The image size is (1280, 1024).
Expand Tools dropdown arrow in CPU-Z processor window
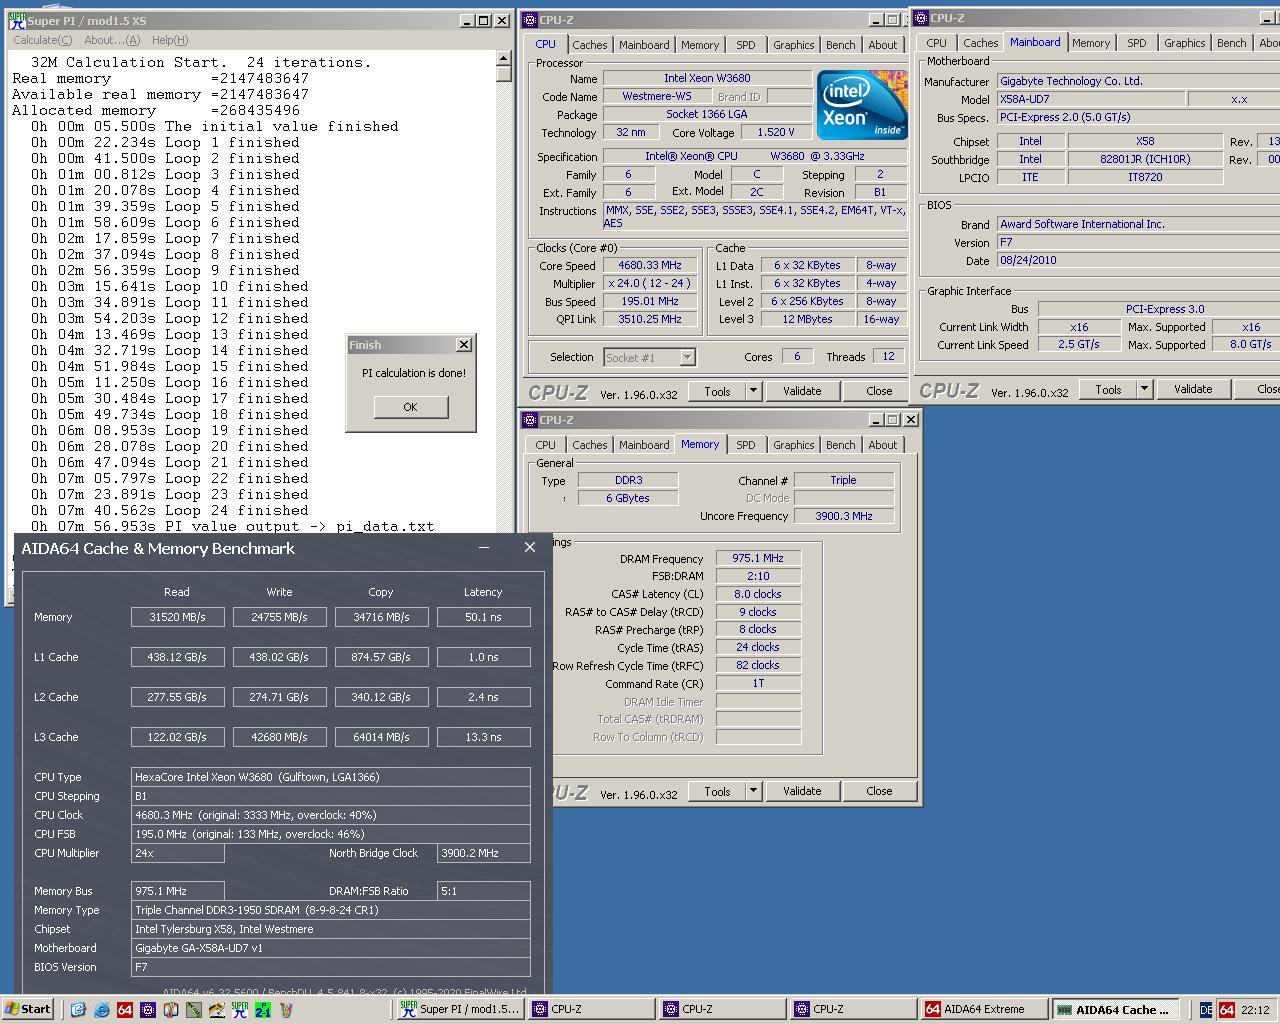click(x=753, y=391)
